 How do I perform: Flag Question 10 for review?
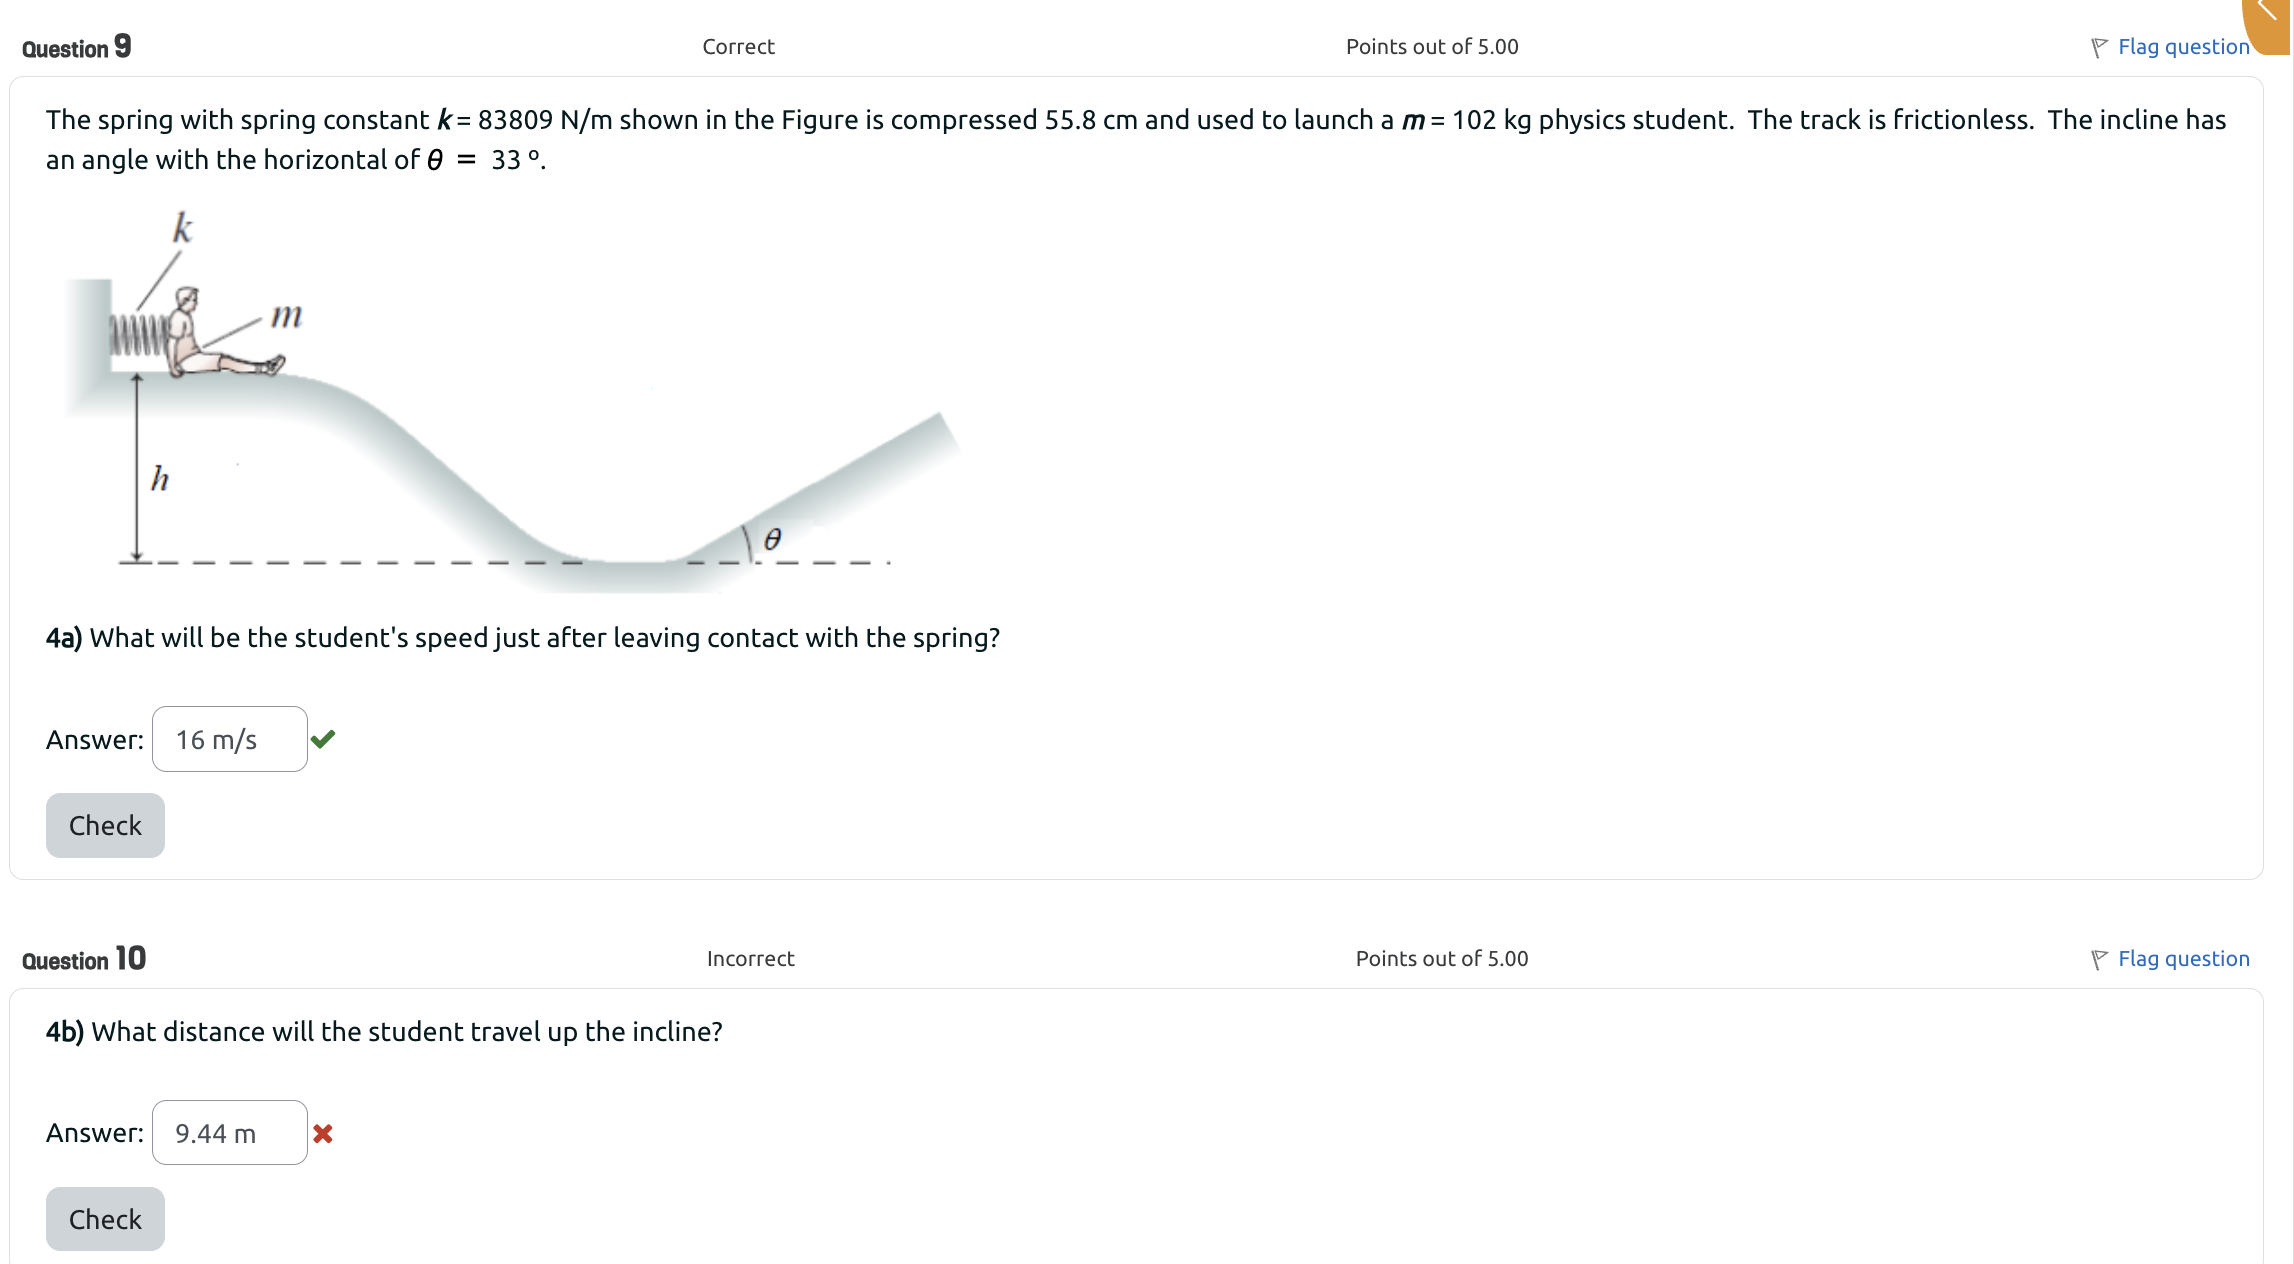[x=2186, y=958]
